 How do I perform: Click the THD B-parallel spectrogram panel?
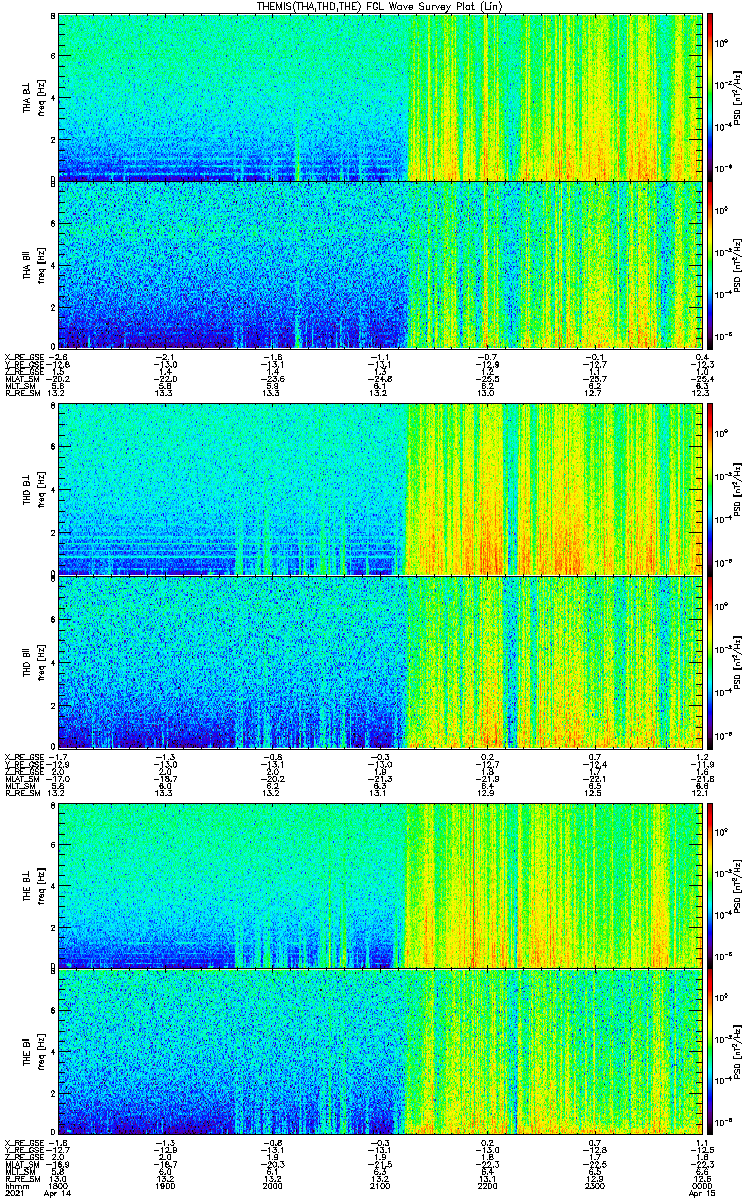[379, 662]
